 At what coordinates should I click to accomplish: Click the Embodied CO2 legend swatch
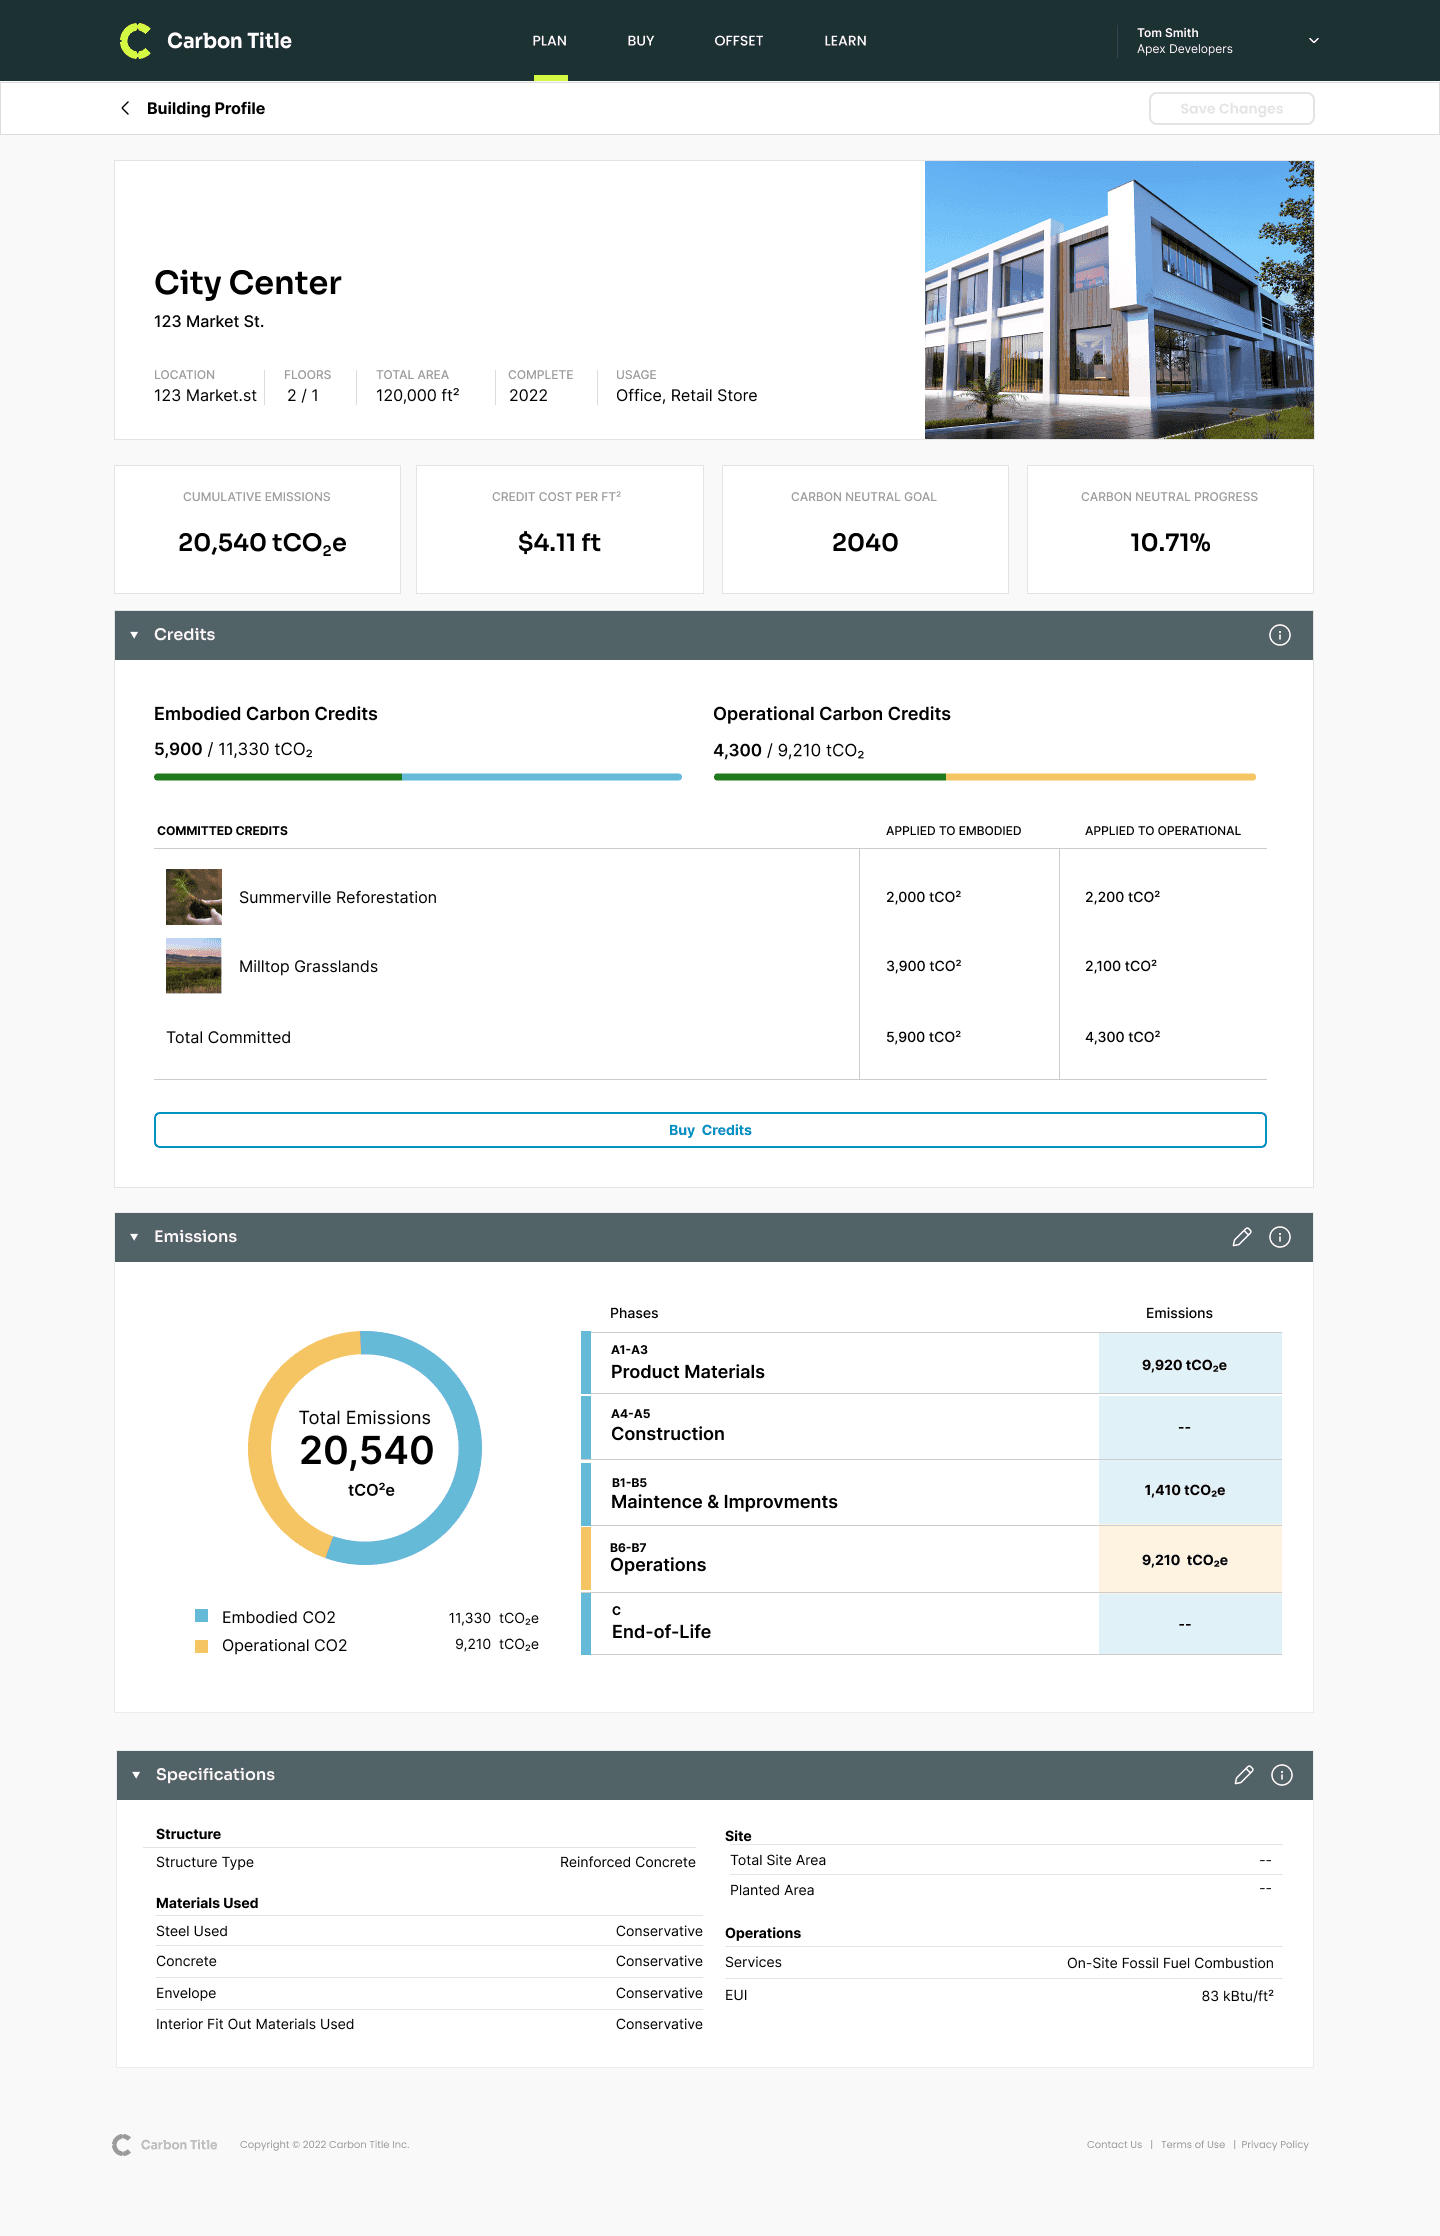pos(201,1616)
